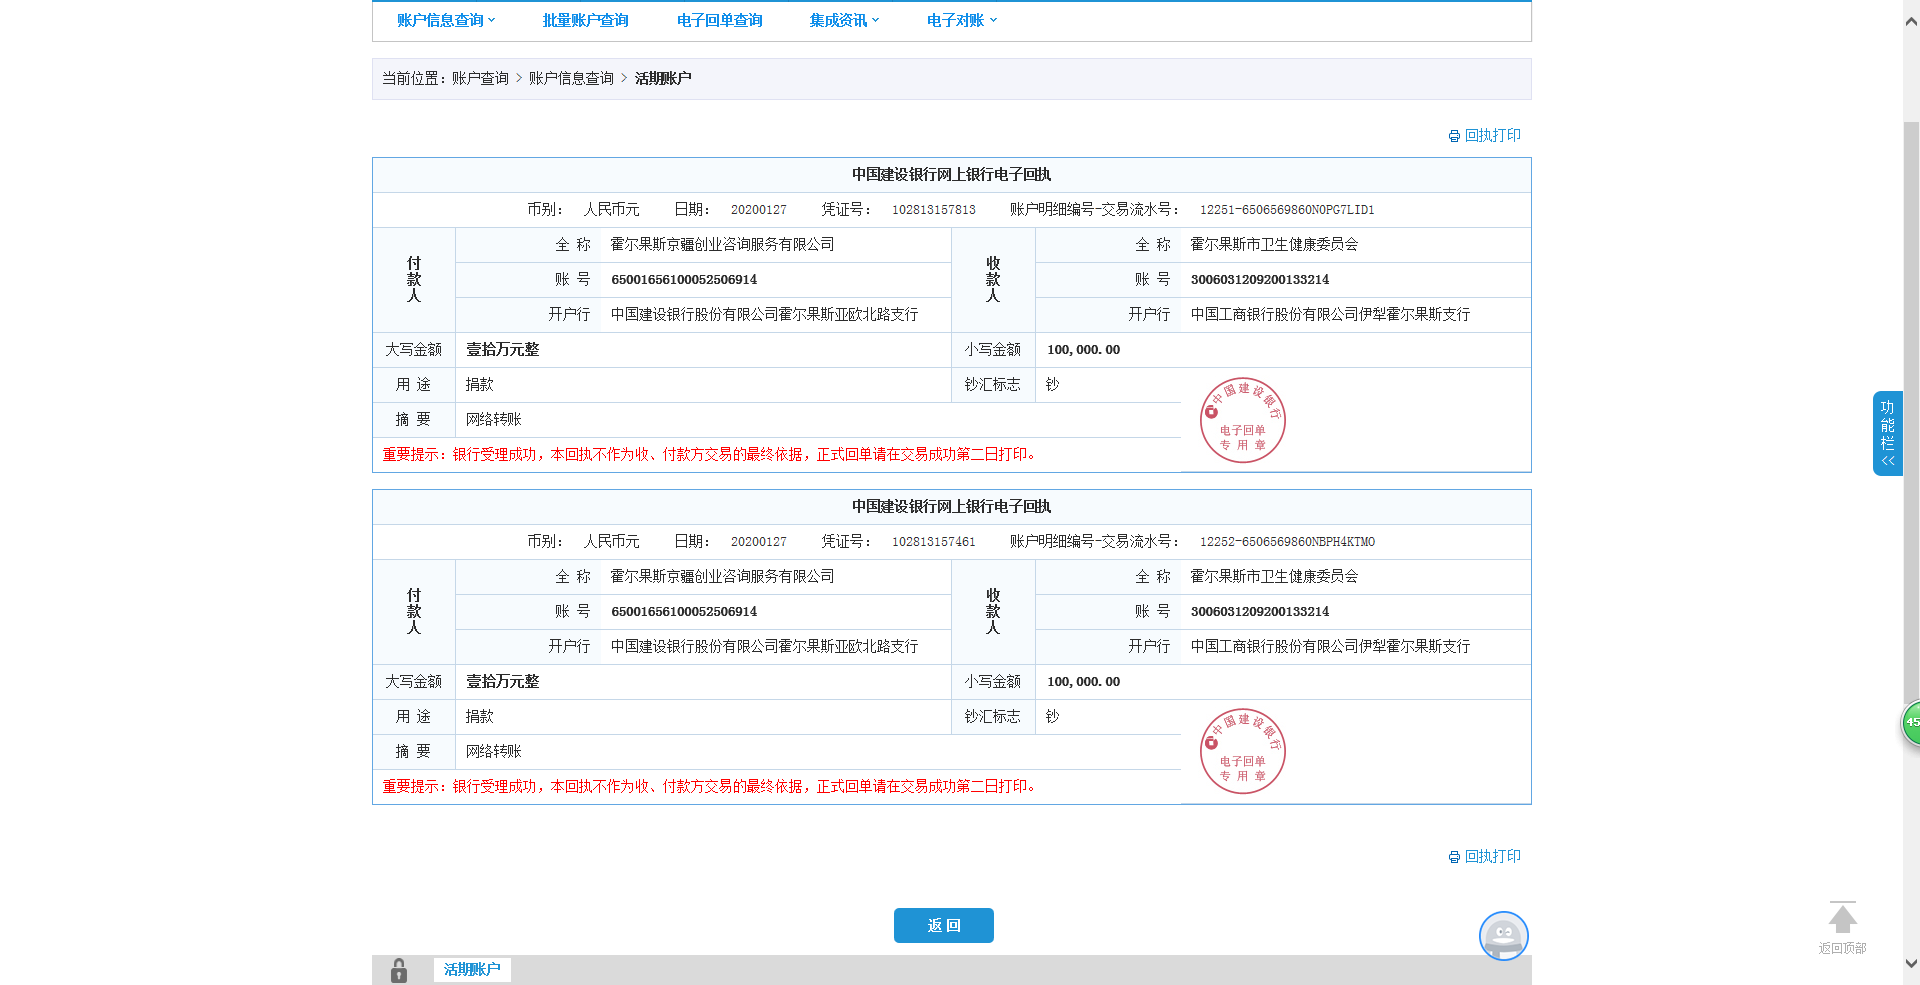The image size is (1920, 985).
Task: Click the second receipt's 电子回单专用章 stamp
Action: pyautogui.click(x=1242, y=751)
